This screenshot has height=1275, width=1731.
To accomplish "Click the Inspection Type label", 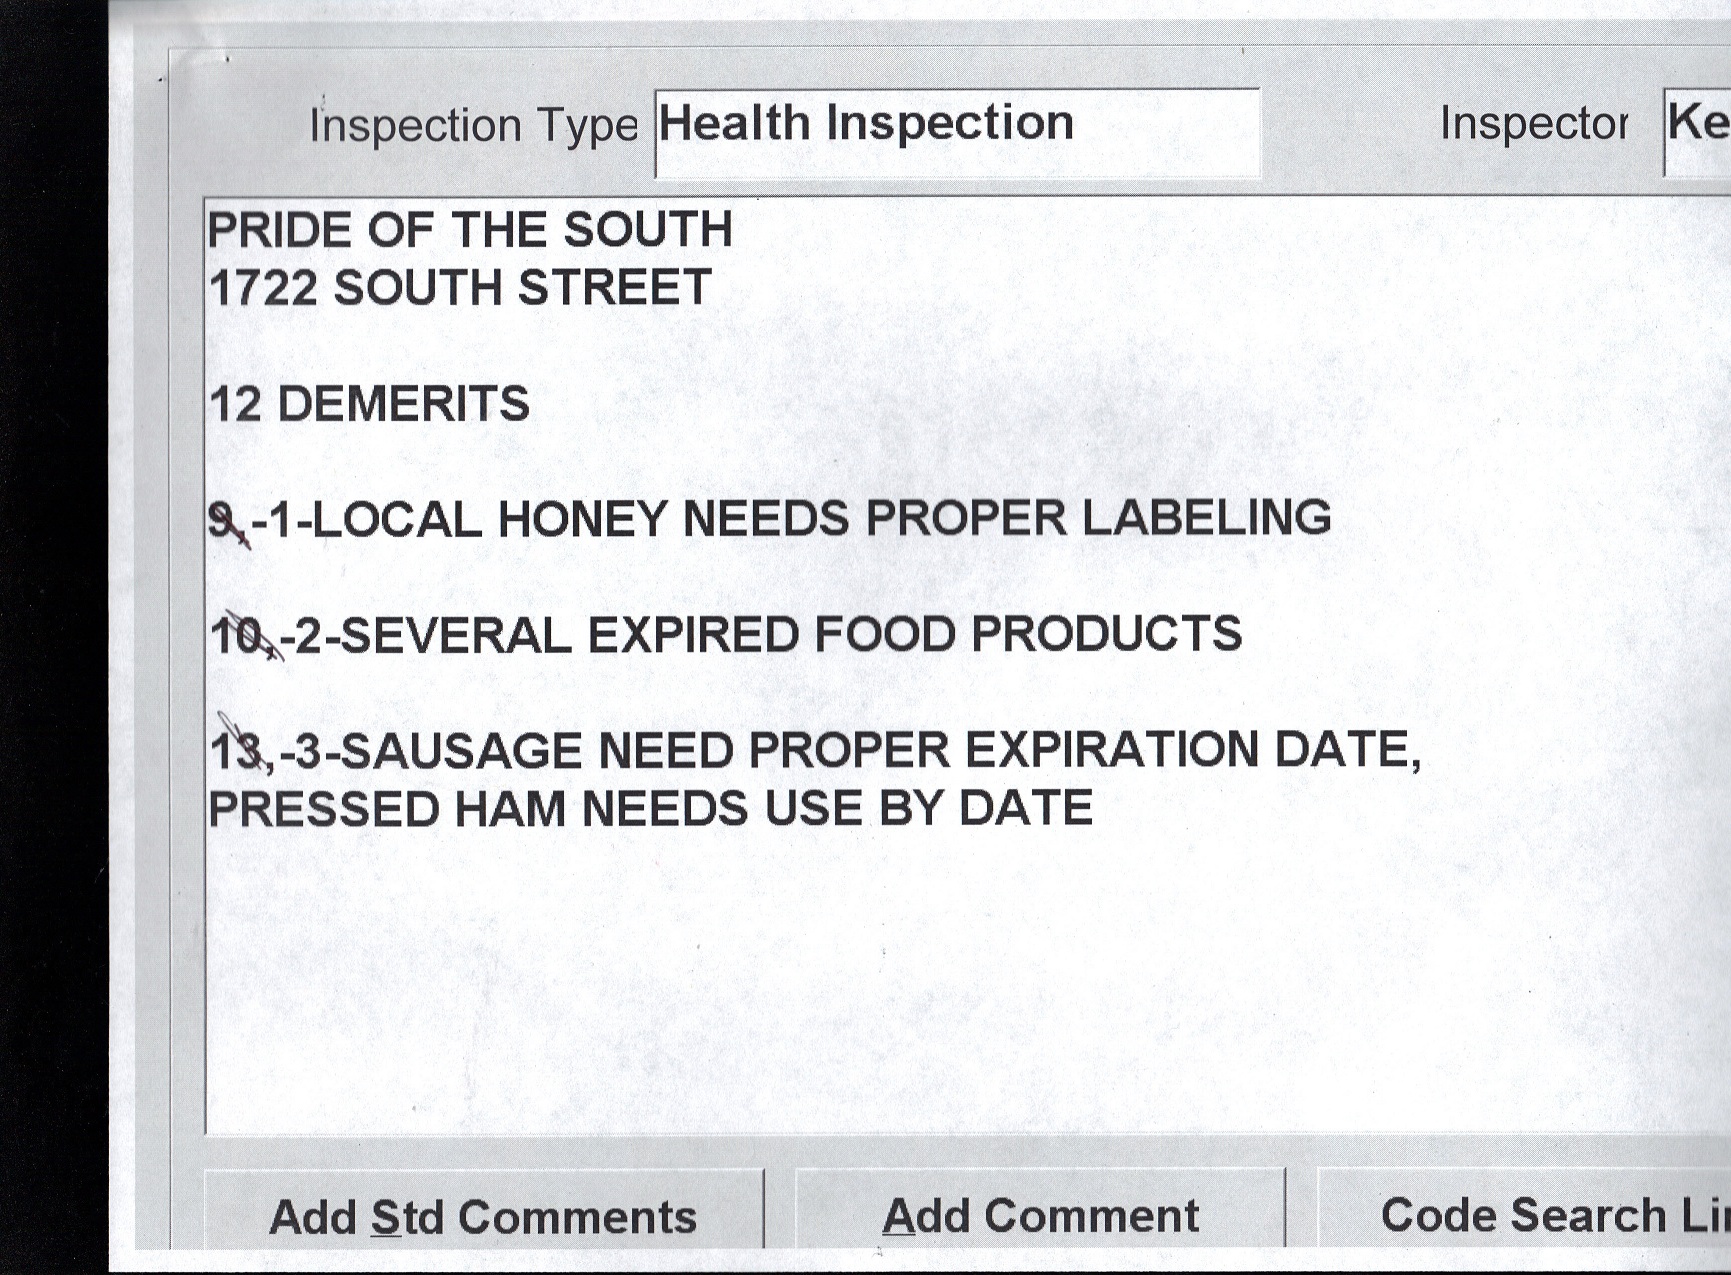I will pos(473,126).
